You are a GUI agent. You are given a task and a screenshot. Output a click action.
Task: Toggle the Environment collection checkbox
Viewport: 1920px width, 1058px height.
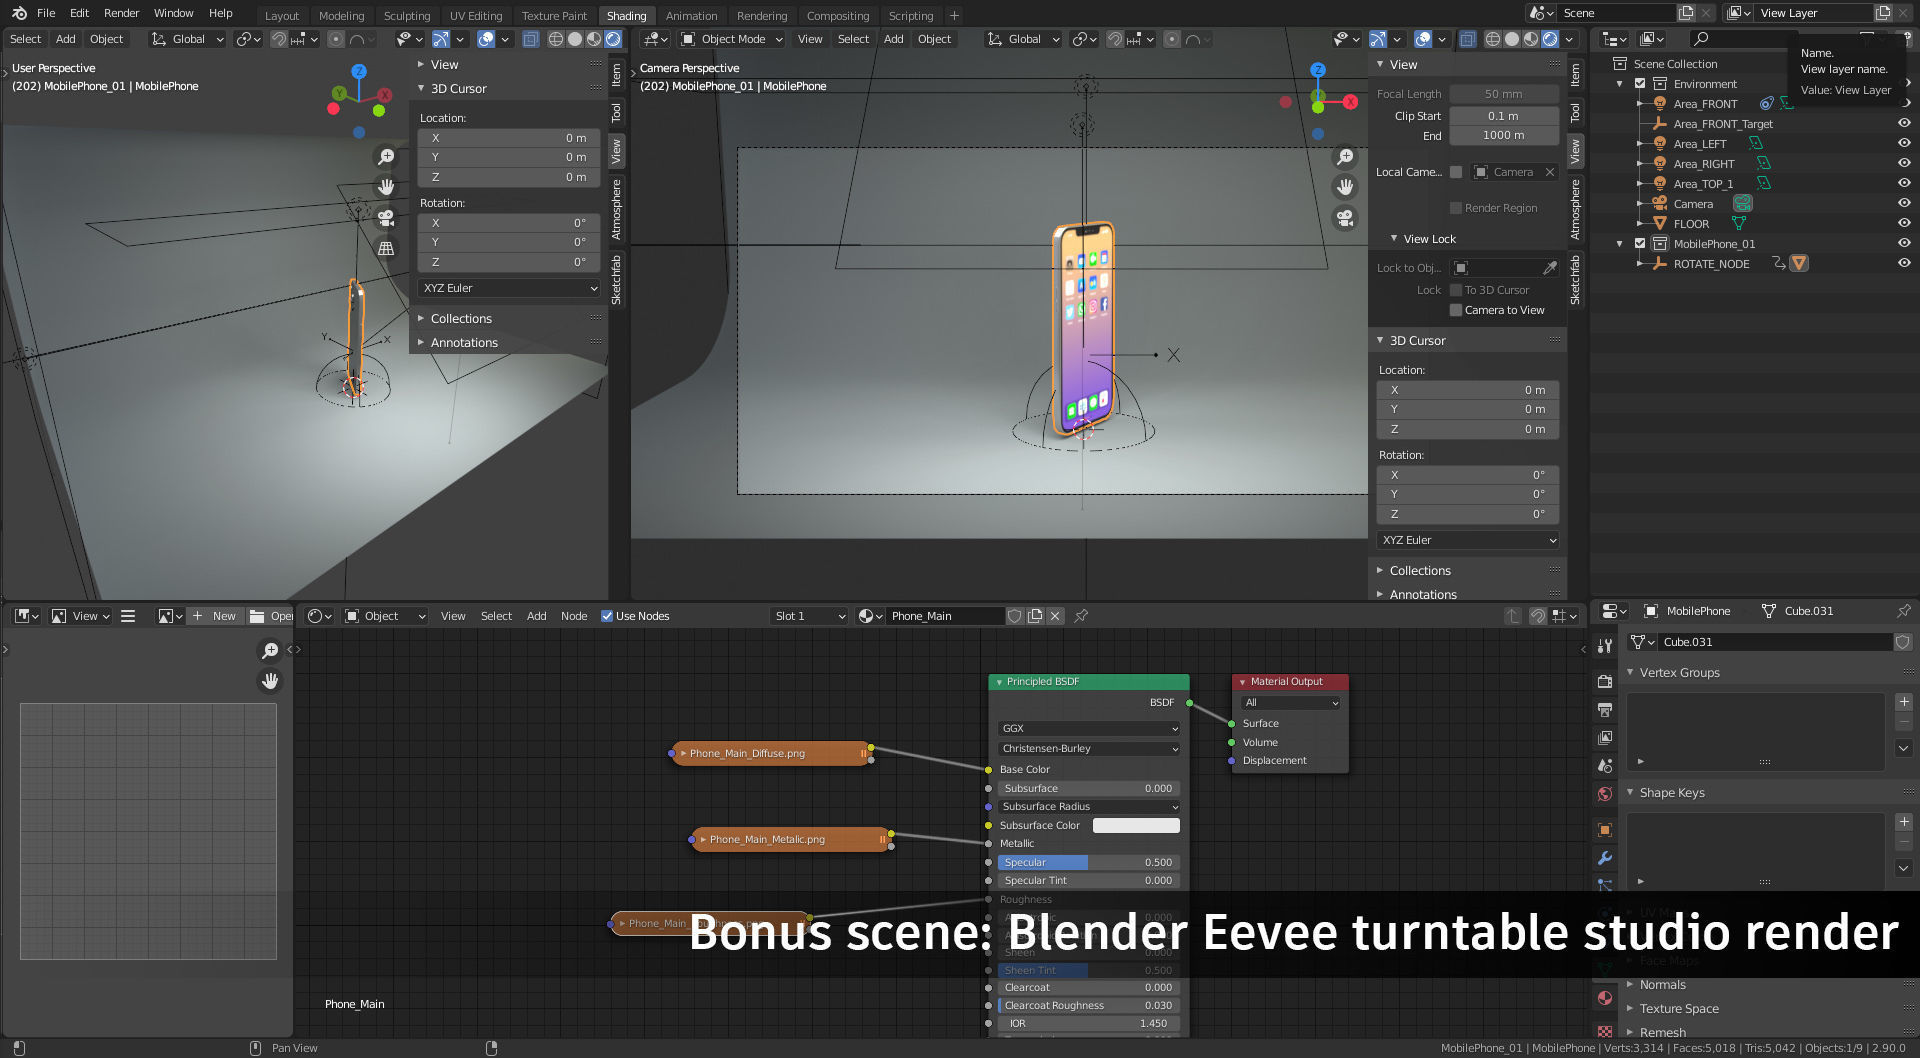coord(1640,84)
